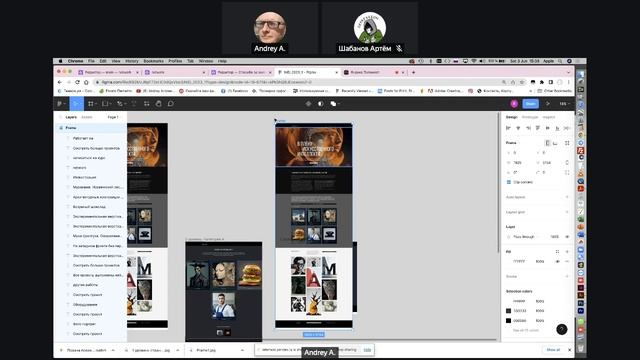Open the Chrome History menu
Viewport: 640px width, 360px height.
click(131, 61)
